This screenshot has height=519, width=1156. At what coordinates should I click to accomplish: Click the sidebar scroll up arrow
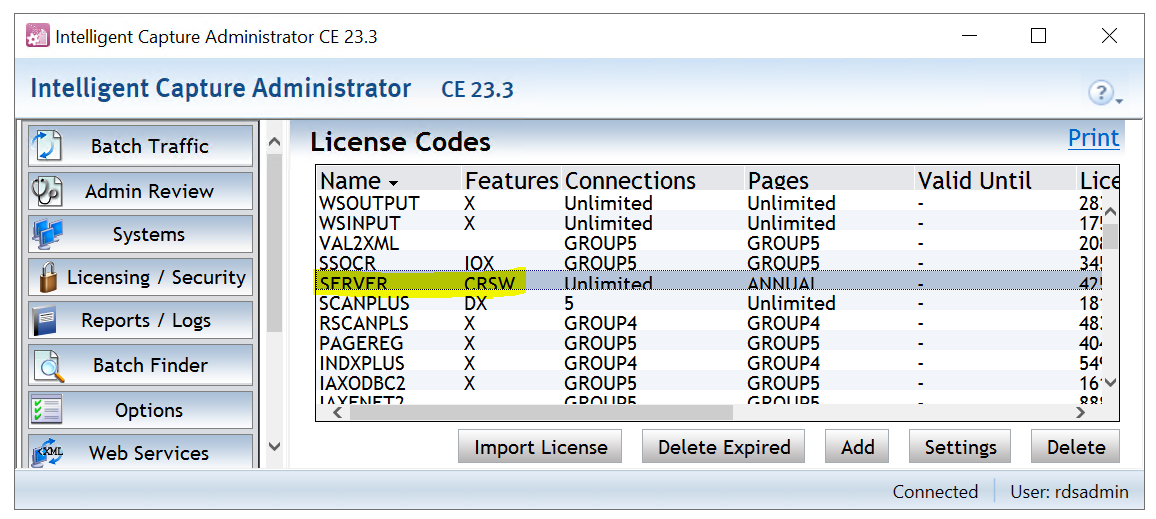pos(274,141)
